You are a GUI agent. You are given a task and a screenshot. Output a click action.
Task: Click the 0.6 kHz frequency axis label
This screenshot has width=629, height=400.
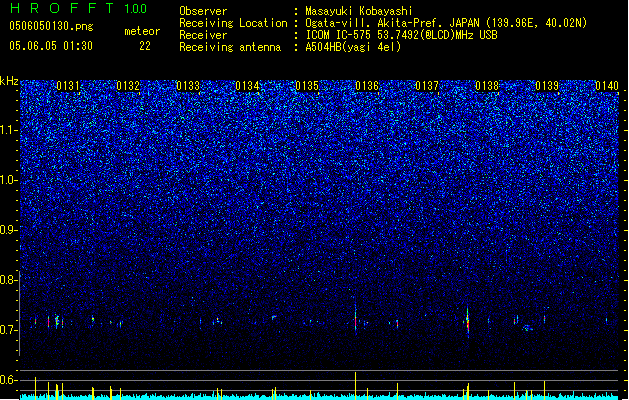coord(8,380)
